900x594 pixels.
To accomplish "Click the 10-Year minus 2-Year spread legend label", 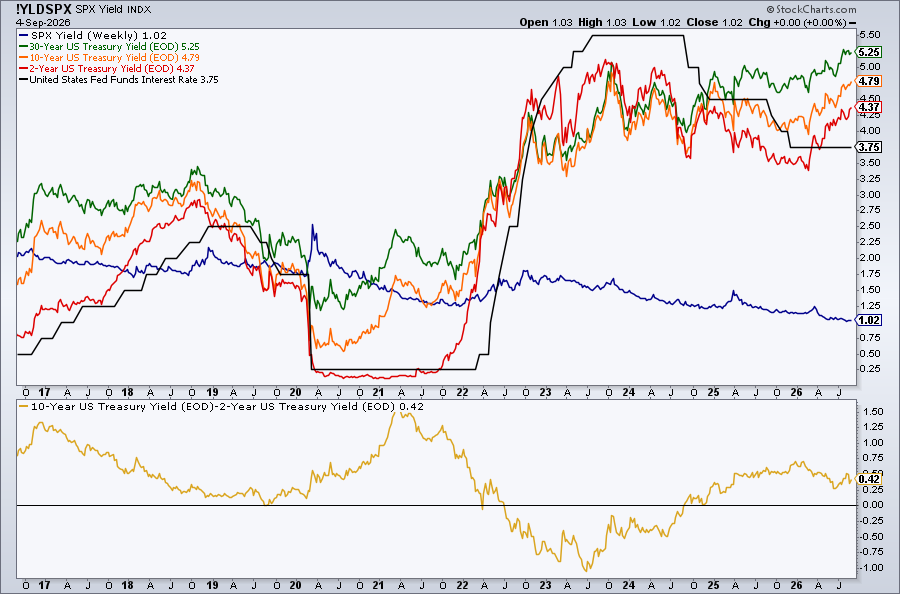I will click(x=221, y=407).
